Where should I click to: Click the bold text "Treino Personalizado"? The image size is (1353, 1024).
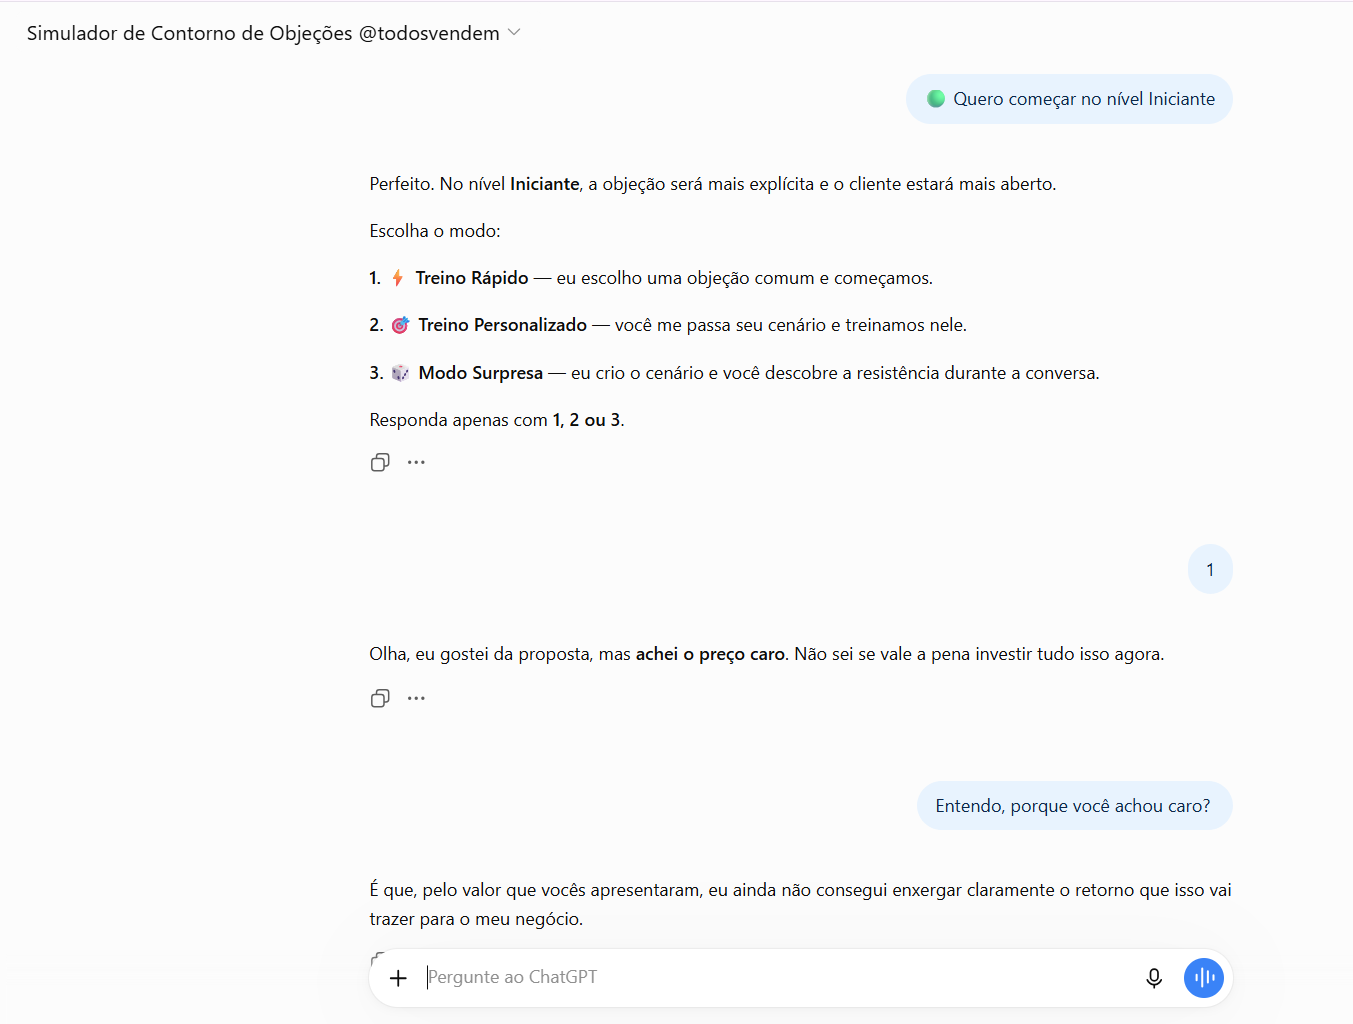pos(503,325)
